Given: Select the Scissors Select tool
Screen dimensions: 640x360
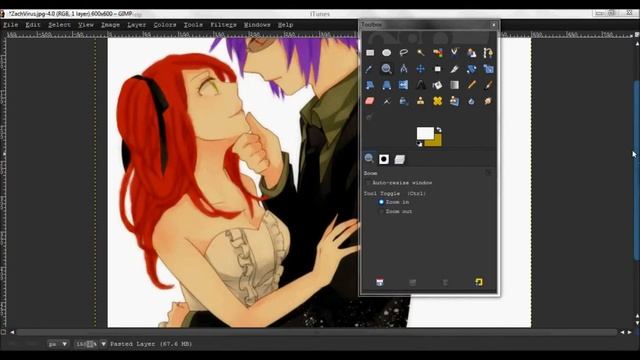Looking at the screenshot, I should pos(454,53).
